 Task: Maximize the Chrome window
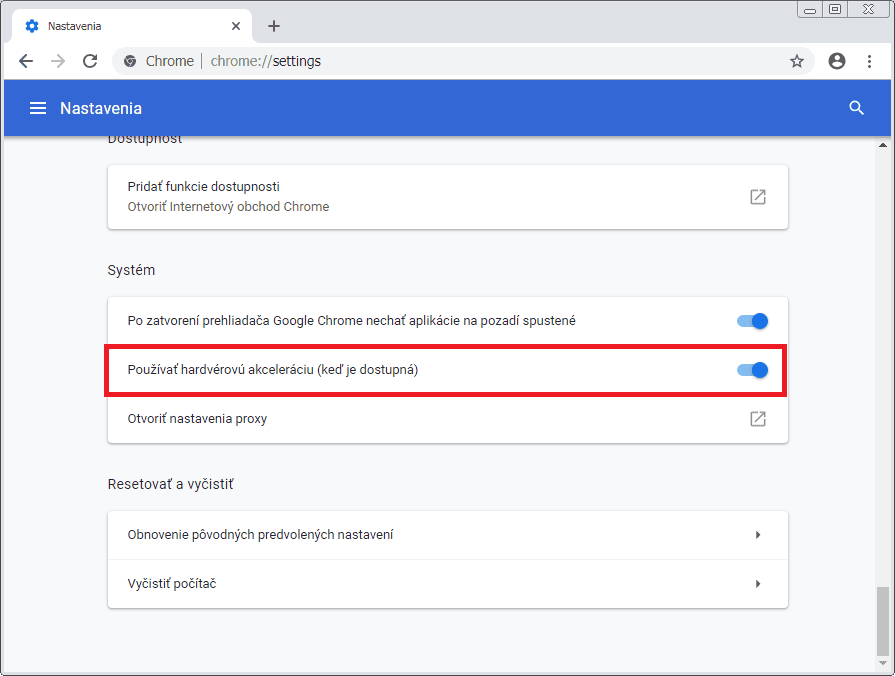834,10
